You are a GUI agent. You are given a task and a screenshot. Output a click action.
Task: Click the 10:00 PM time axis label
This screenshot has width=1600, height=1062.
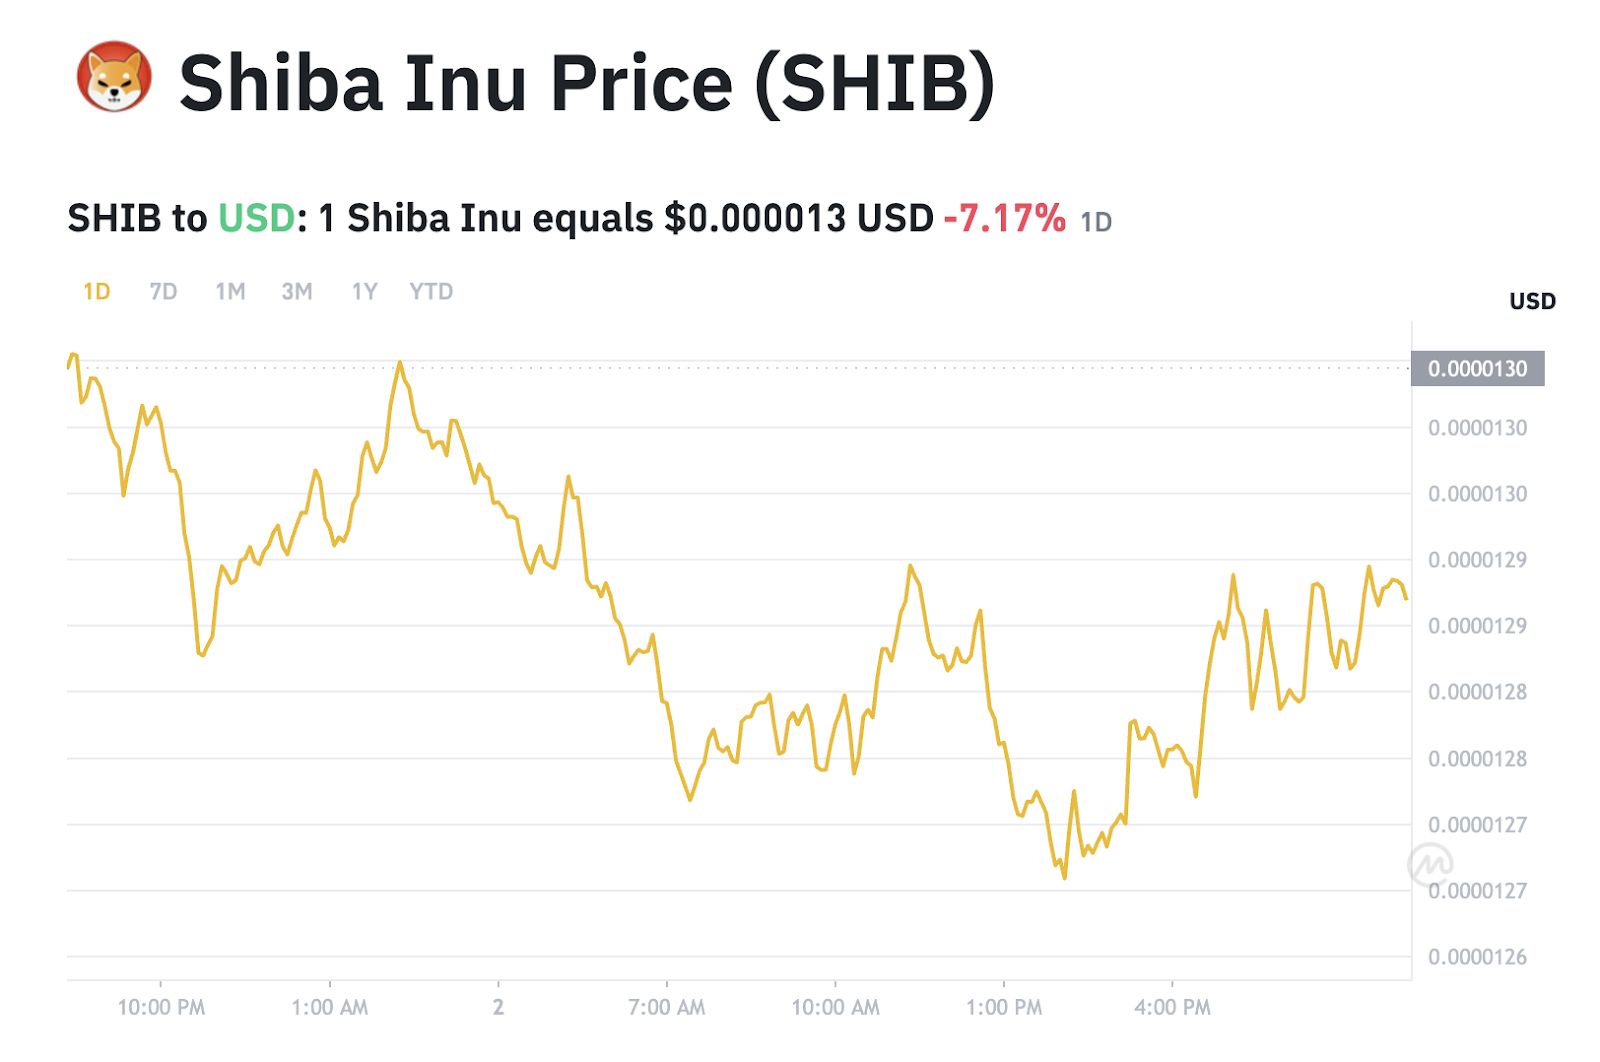161,1007
